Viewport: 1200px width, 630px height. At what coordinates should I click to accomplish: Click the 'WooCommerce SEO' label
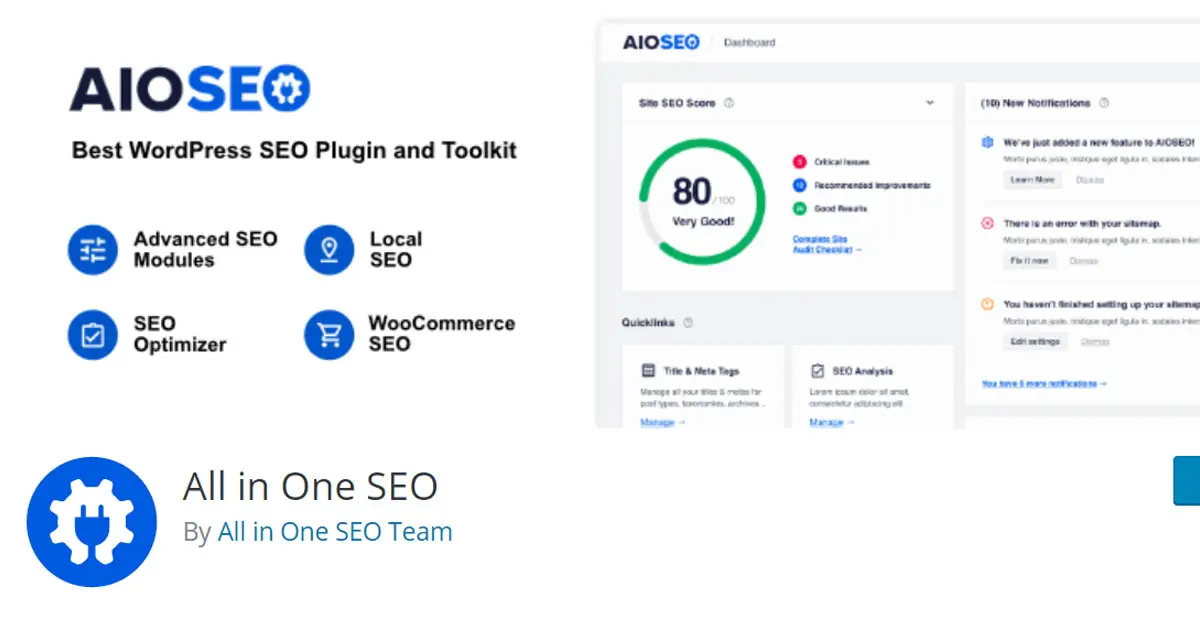tap(442, 334)
